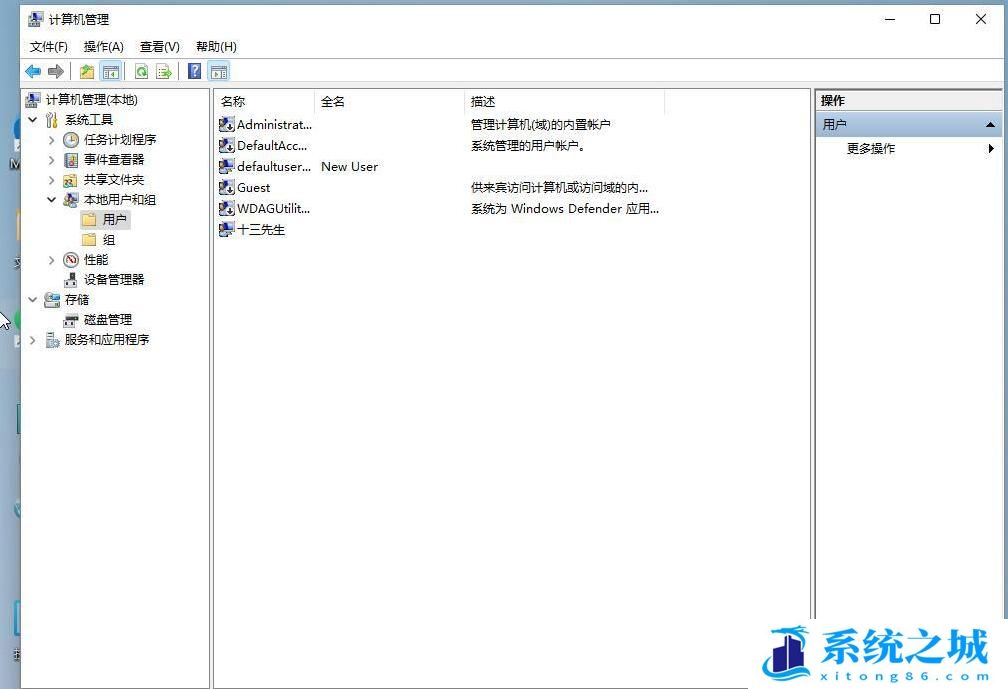This screenshot has width=1008, height=689.
Task: Open the 组 folder under 本地用户和组
Action: coord(108,240)
